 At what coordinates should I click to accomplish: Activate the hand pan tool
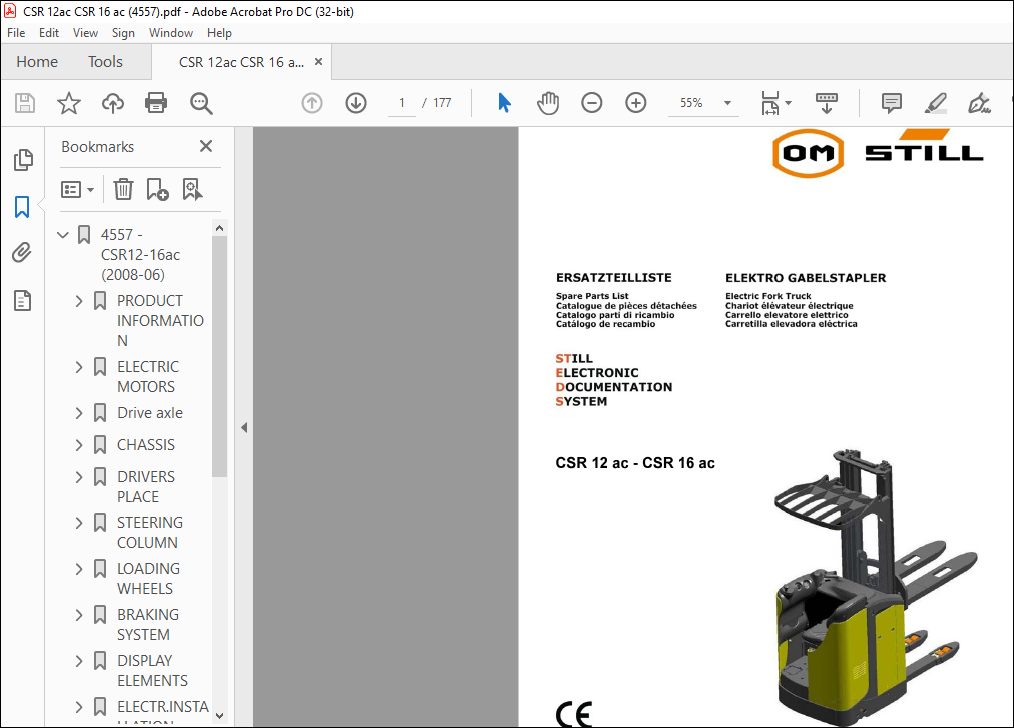click(x=548, y=103)
